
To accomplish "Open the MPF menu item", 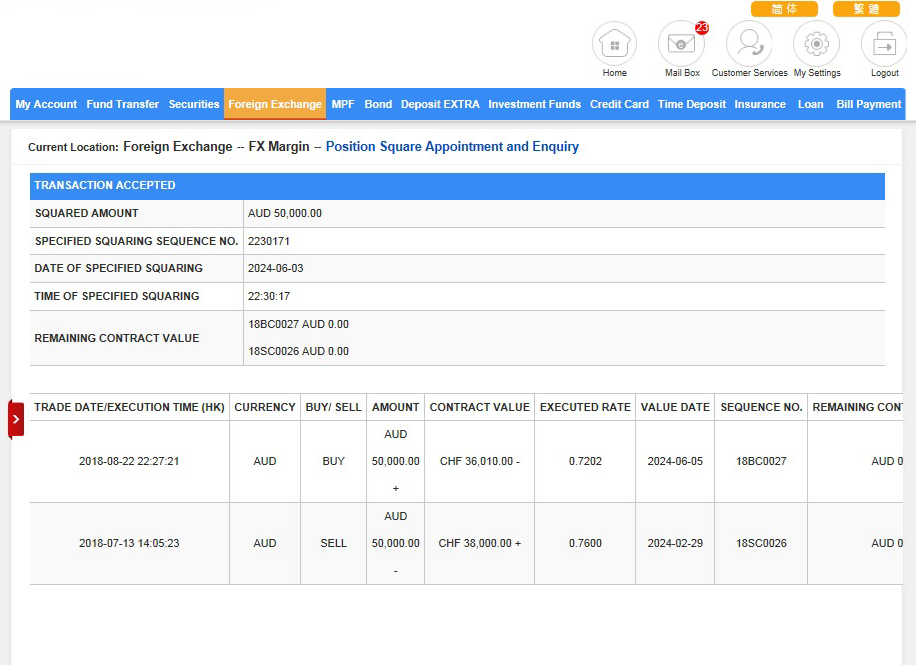I will click(343, 104).
